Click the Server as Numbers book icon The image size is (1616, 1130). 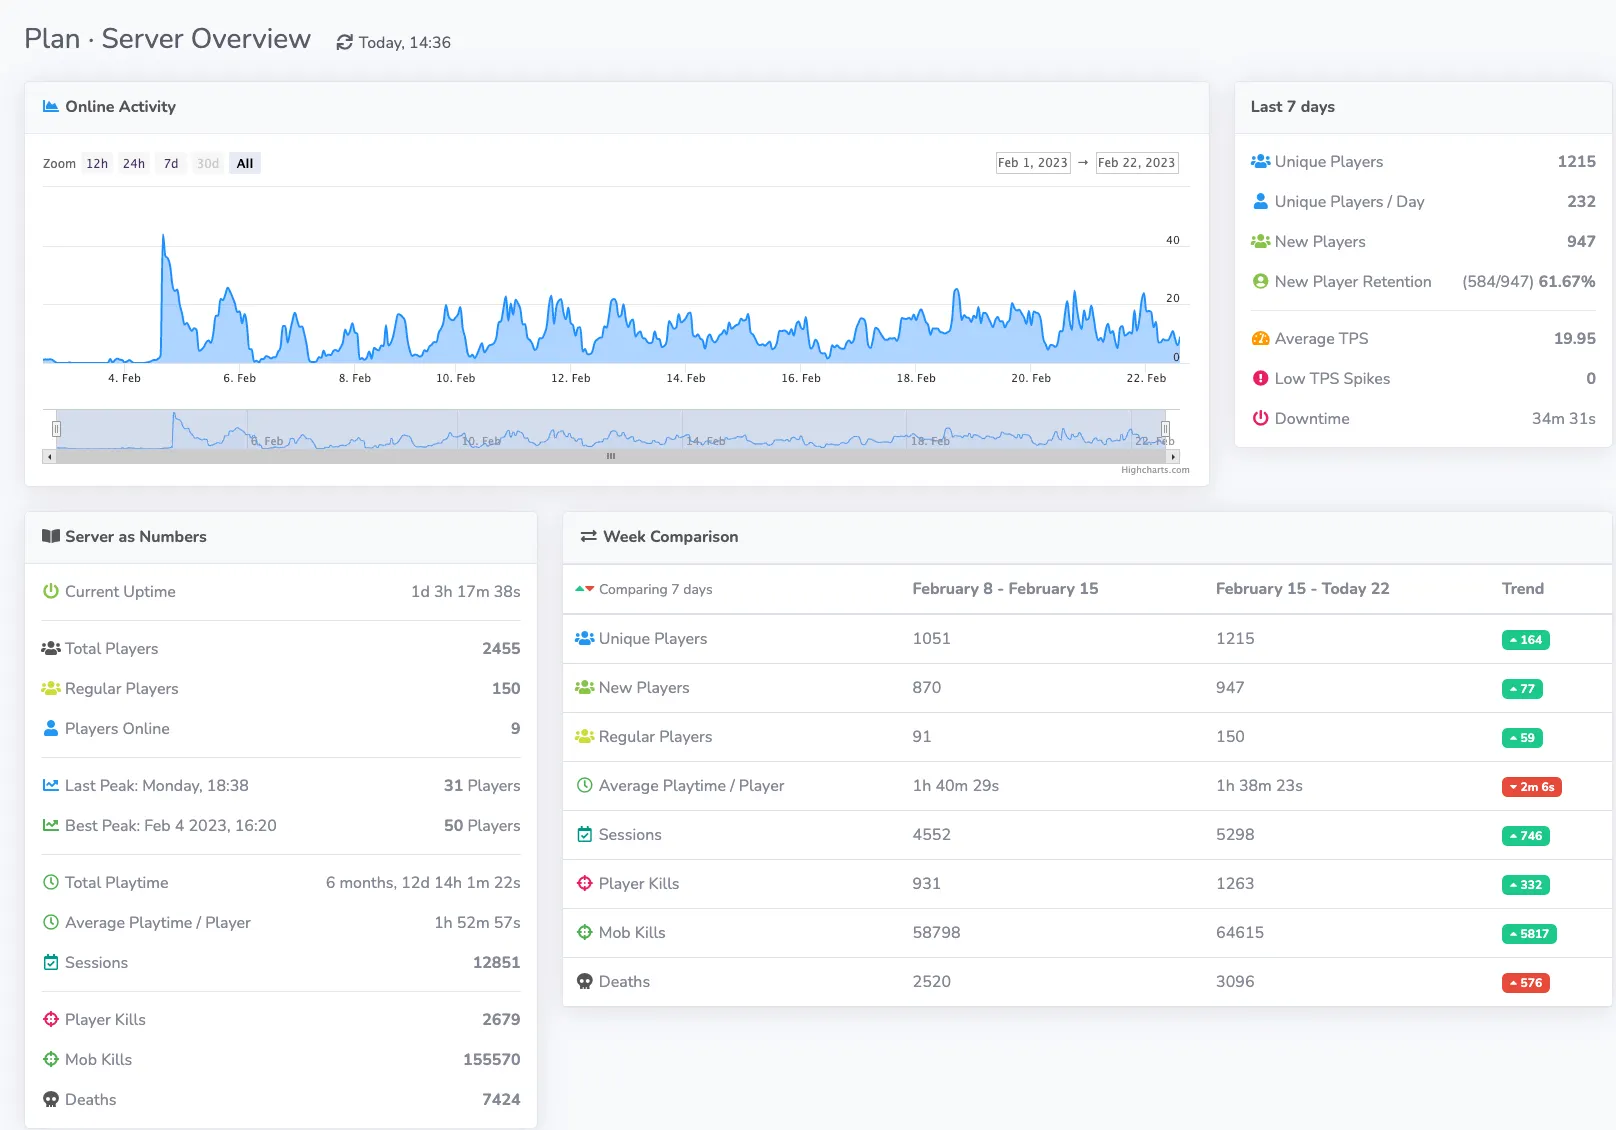(x=50, y=536)
